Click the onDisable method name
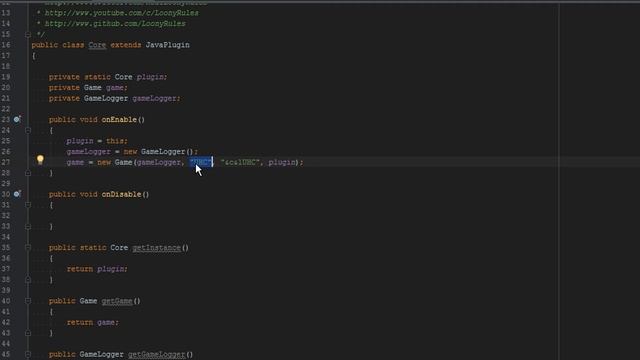This screenshot has width=640, height=360. click(121, 194)
